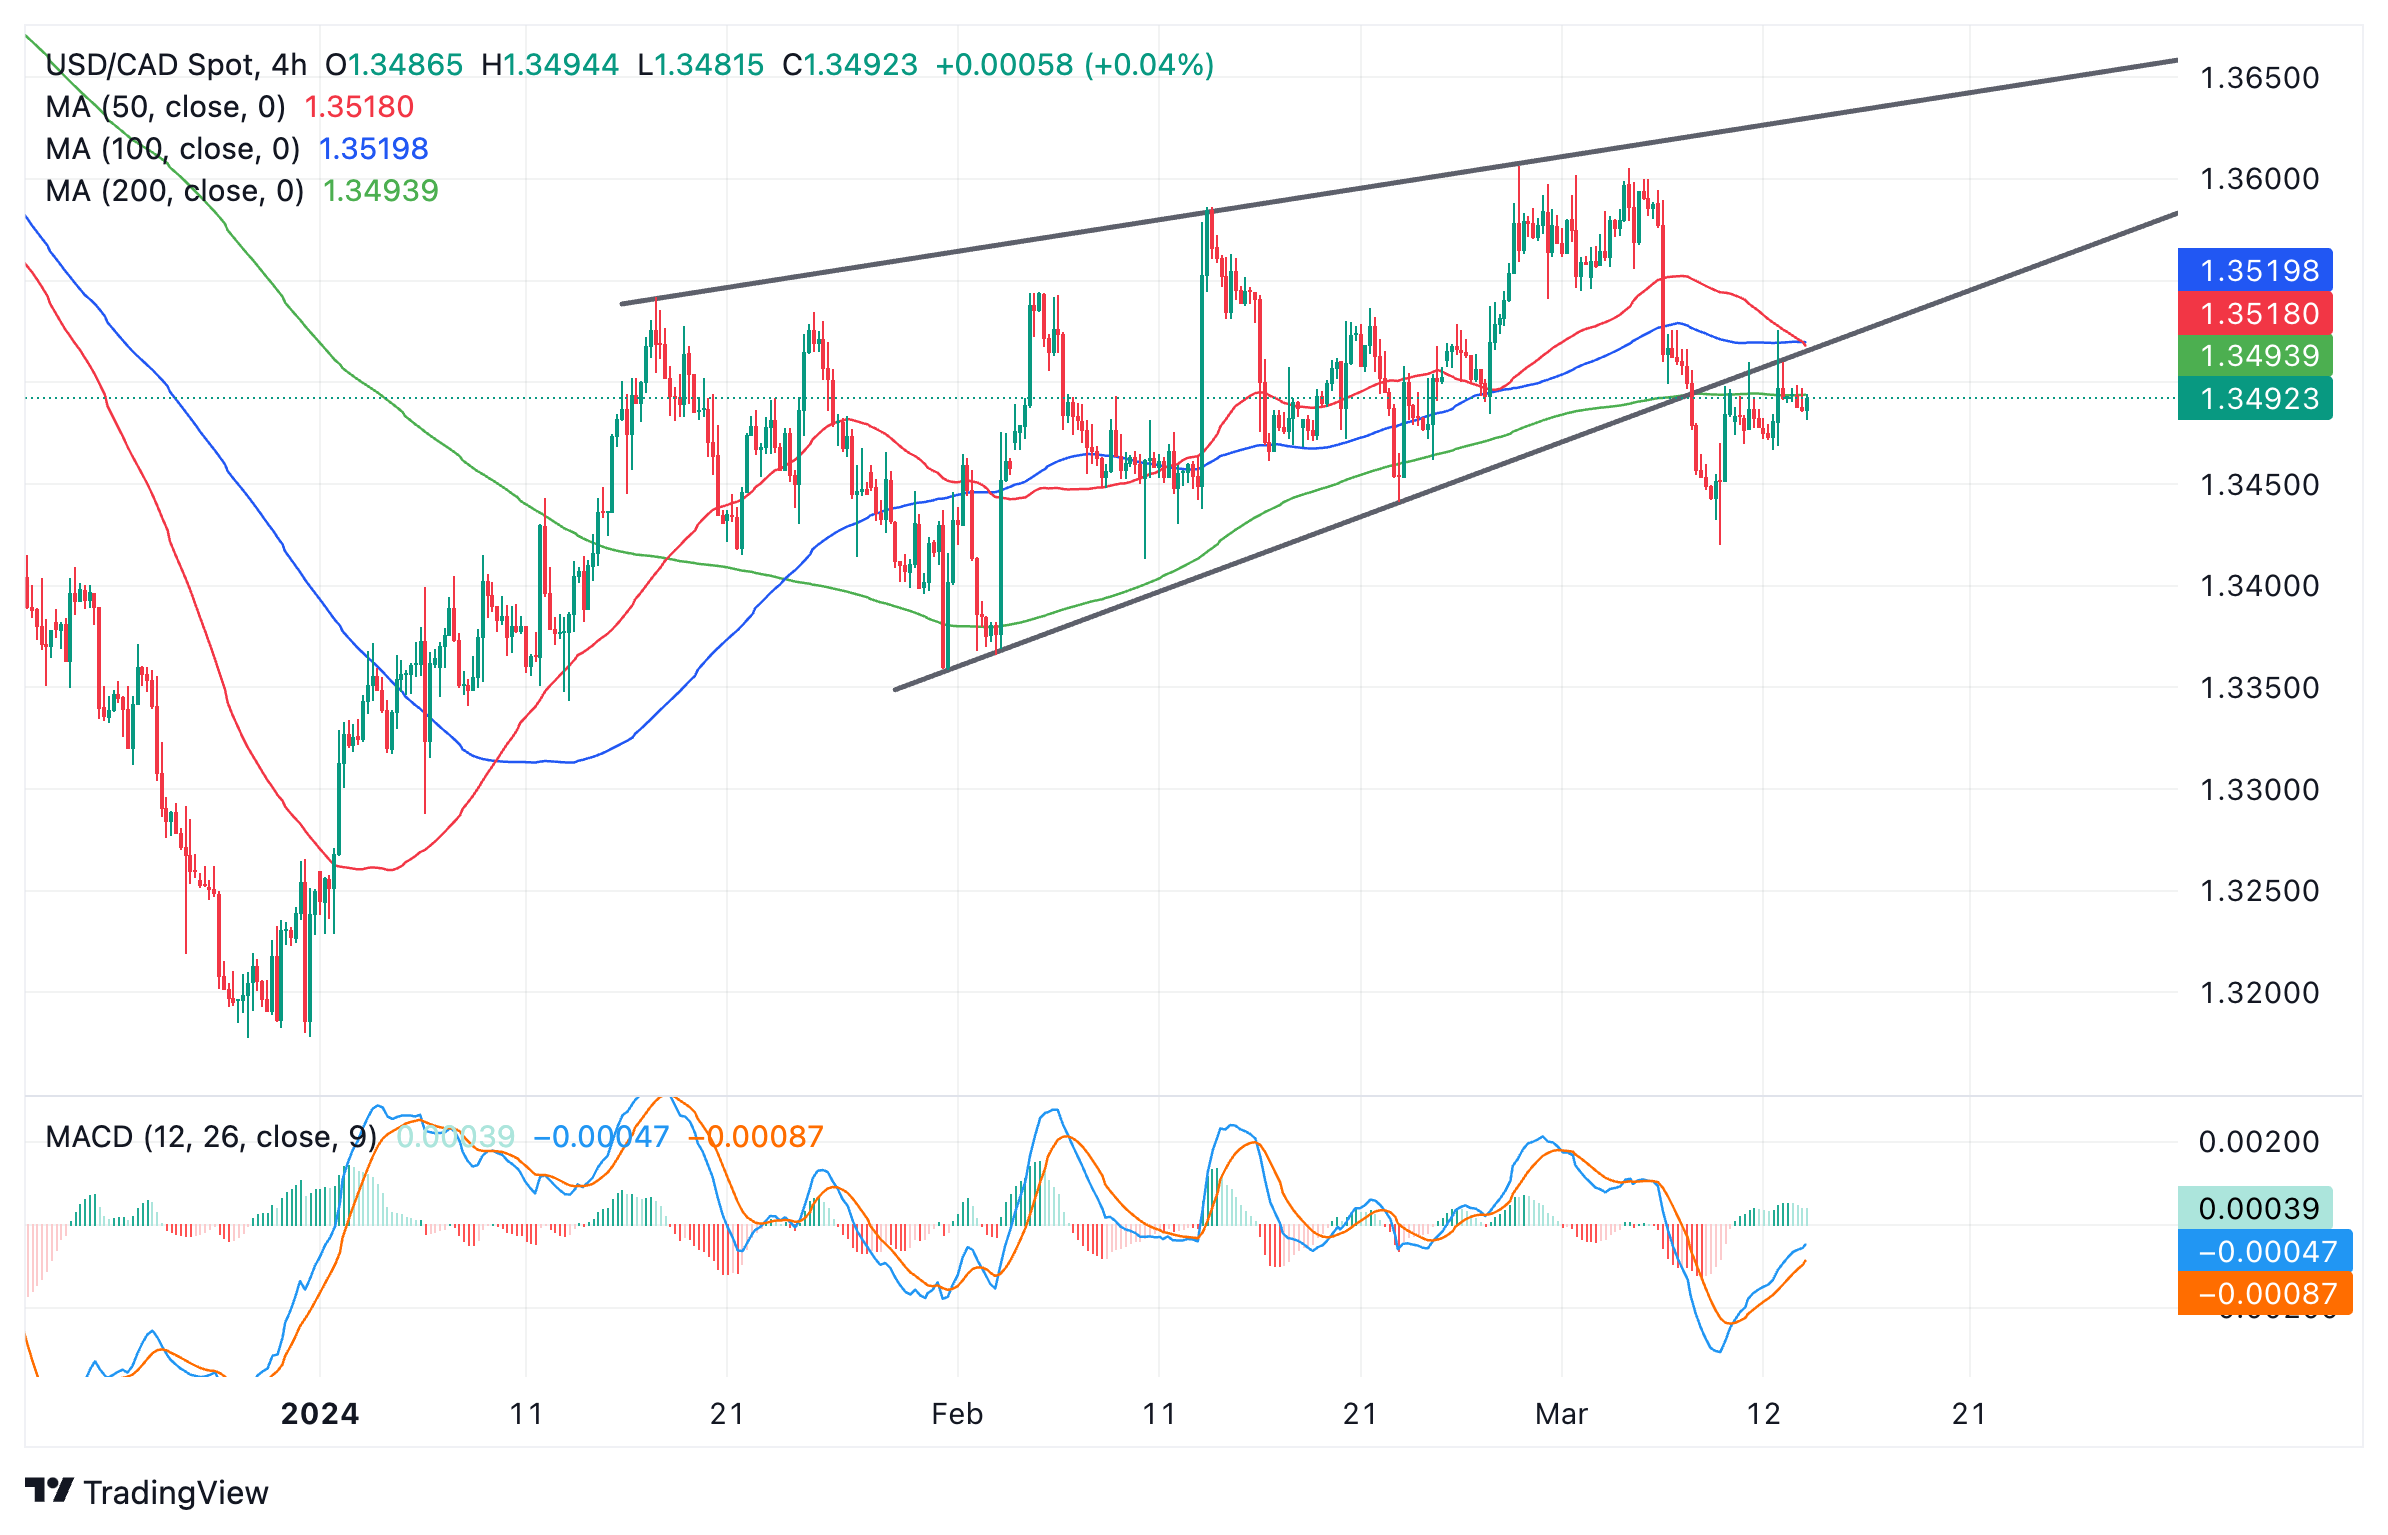Click the Feb label on time axis
The height and width of the screenshot is (1535, 2388).
click(x=957, y=1413)
